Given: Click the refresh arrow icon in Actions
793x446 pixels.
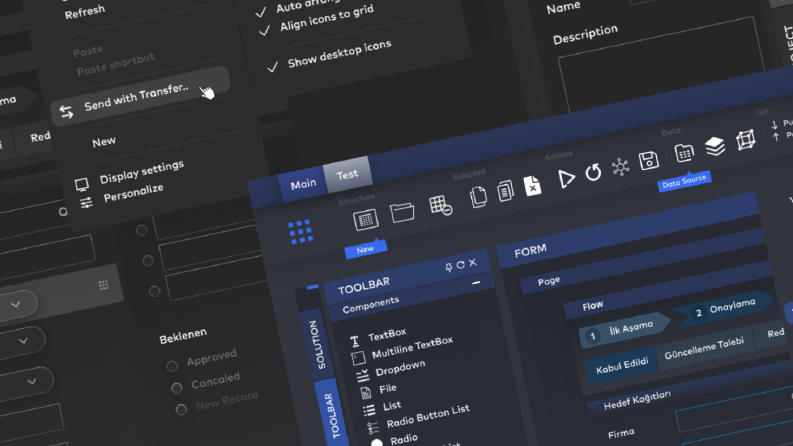Looking at the screenshot, I should pyautogui.click(x=593, y=172).
